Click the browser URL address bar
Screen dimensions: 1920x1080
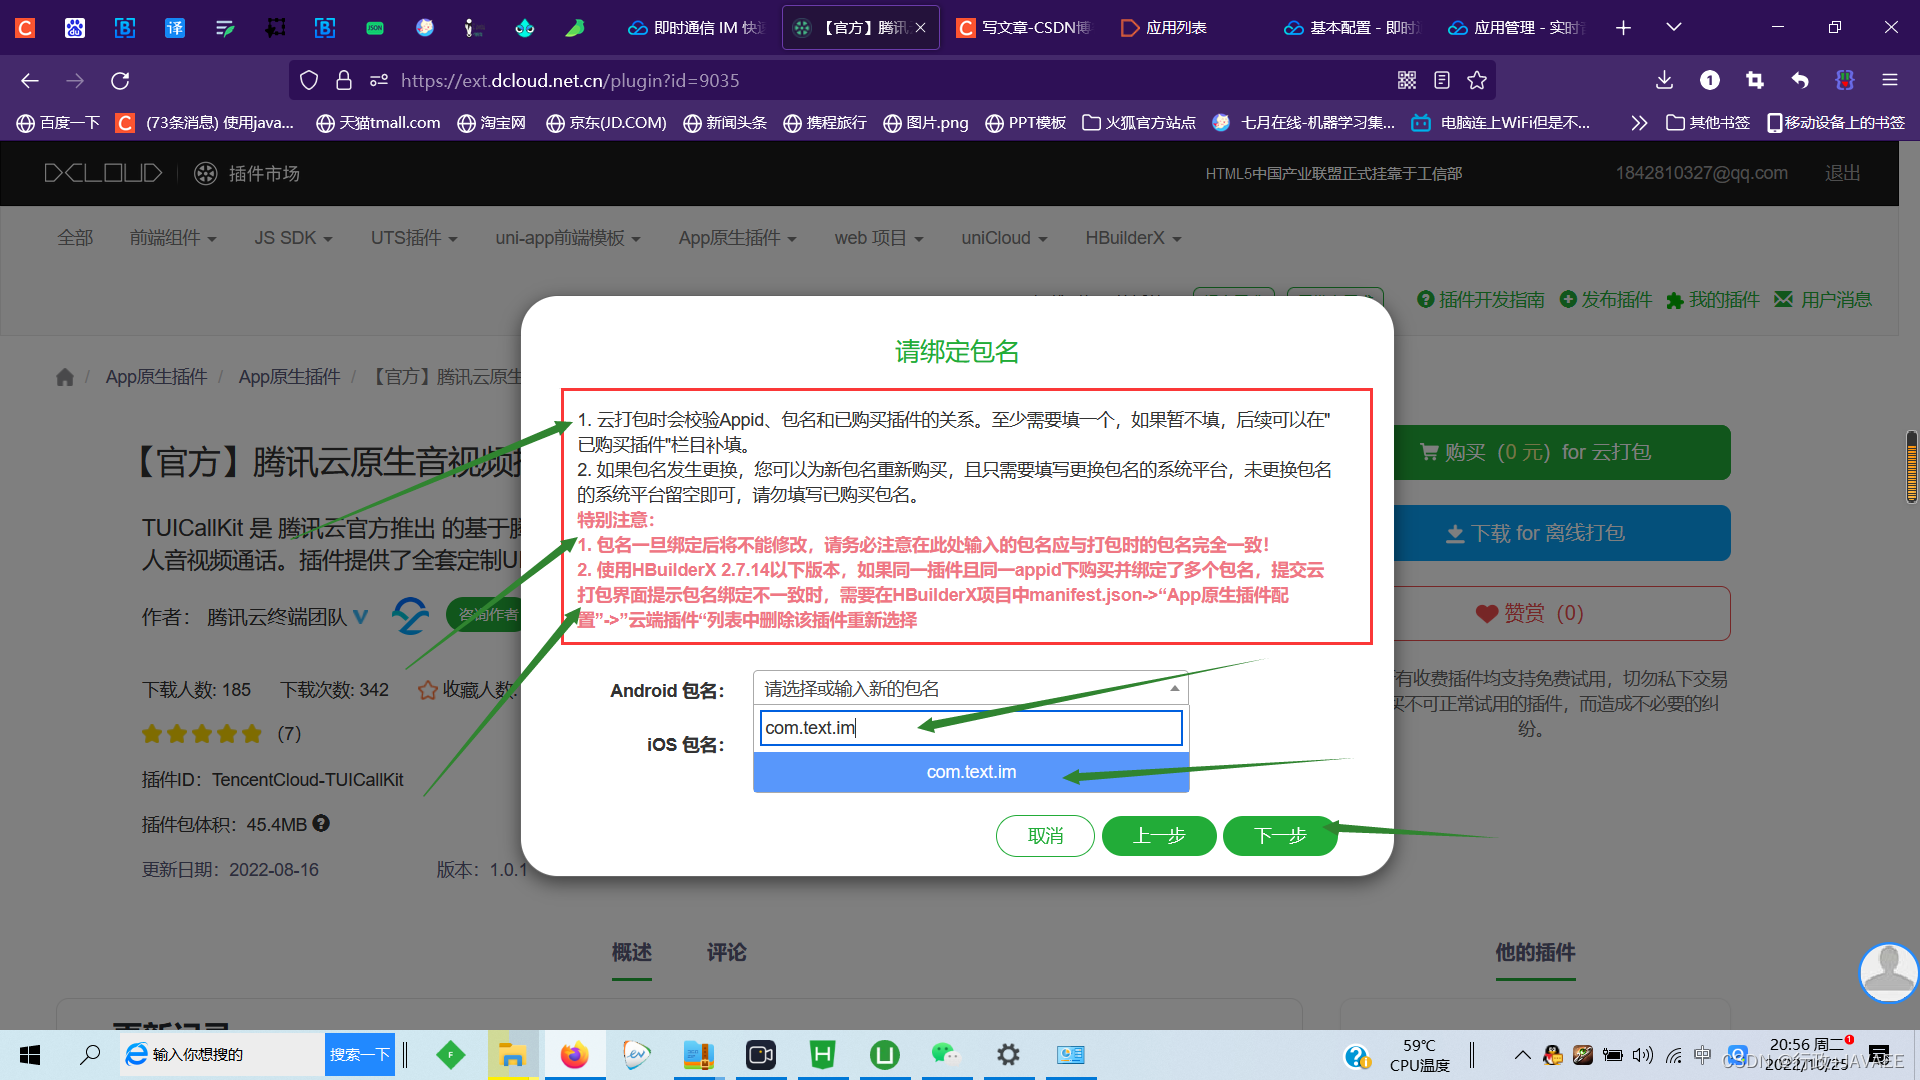[890, 80]
